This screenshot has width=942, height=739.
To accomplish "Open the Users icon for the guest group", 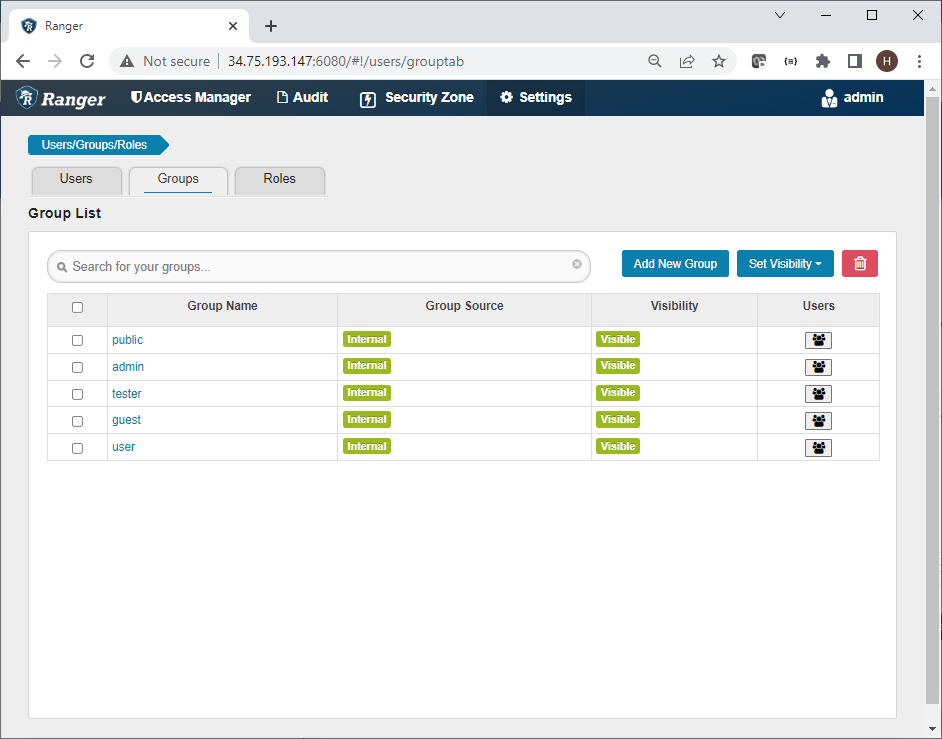I will pyautogui.click(x=818, y=420).
